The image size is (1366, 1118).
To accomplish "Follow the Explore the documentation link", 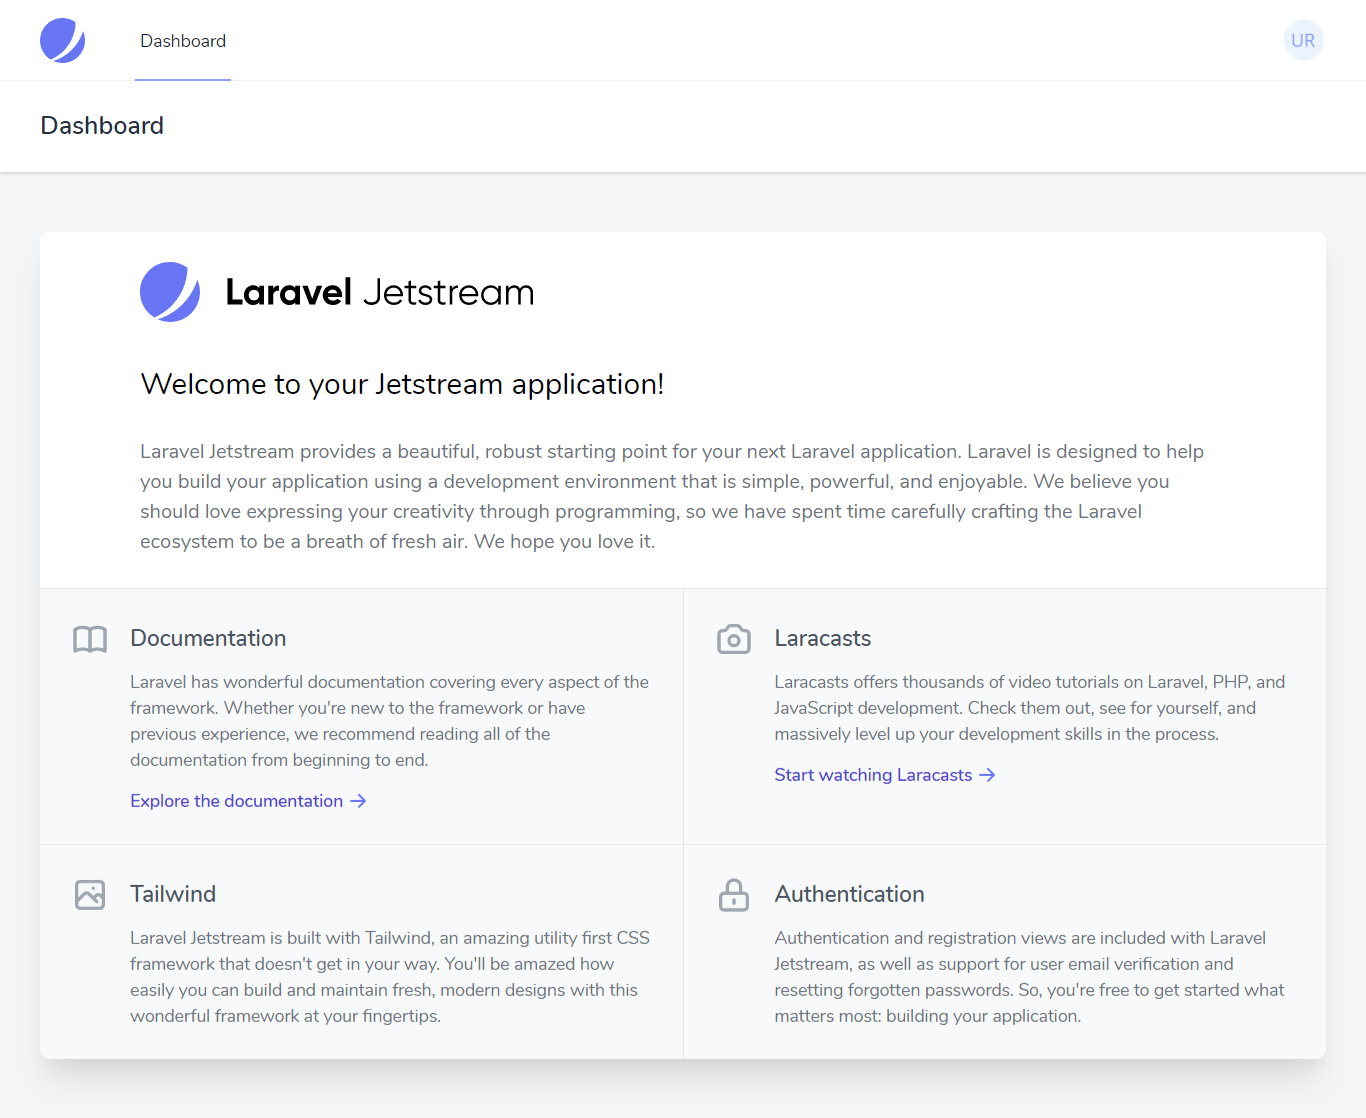I will click(248, 801).
